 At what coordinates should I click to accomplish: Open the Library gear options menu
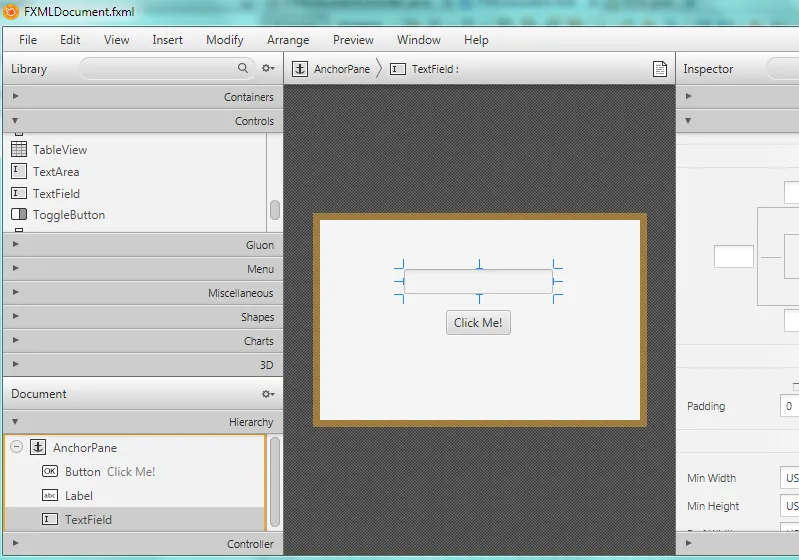click(268, 68)
